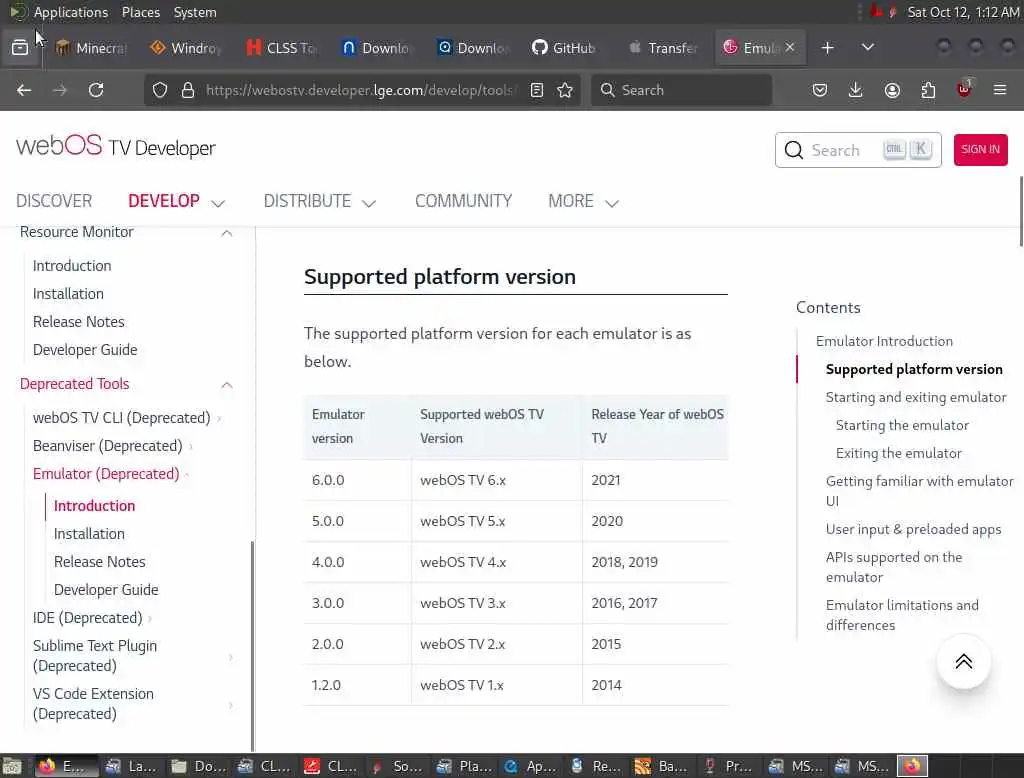The height and width of the screenshot is (778, 1024).
Task: Click the page vertical scrollbar
Action: tap(1021, 210)
